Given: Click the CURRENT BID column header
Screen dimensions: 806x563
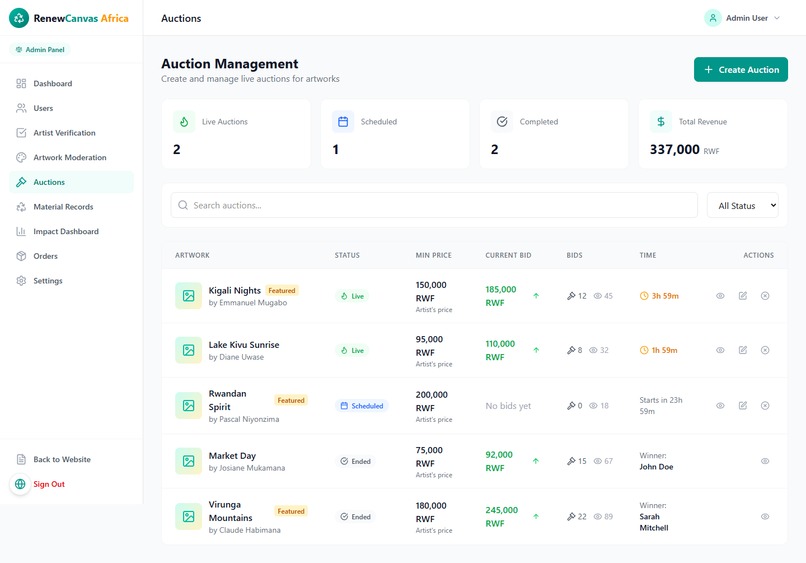Looking at the screenshot, I should (x=508, y=255).
